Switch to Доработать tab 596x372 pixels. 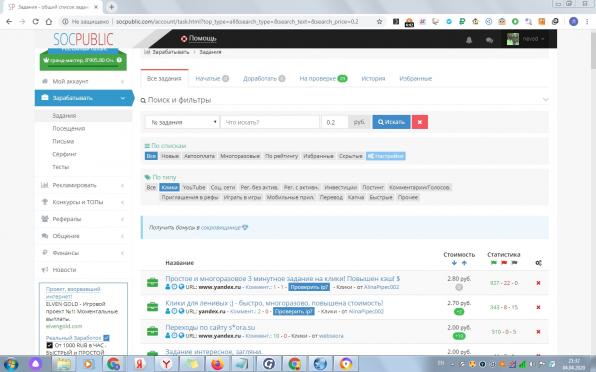click(264, 79)
